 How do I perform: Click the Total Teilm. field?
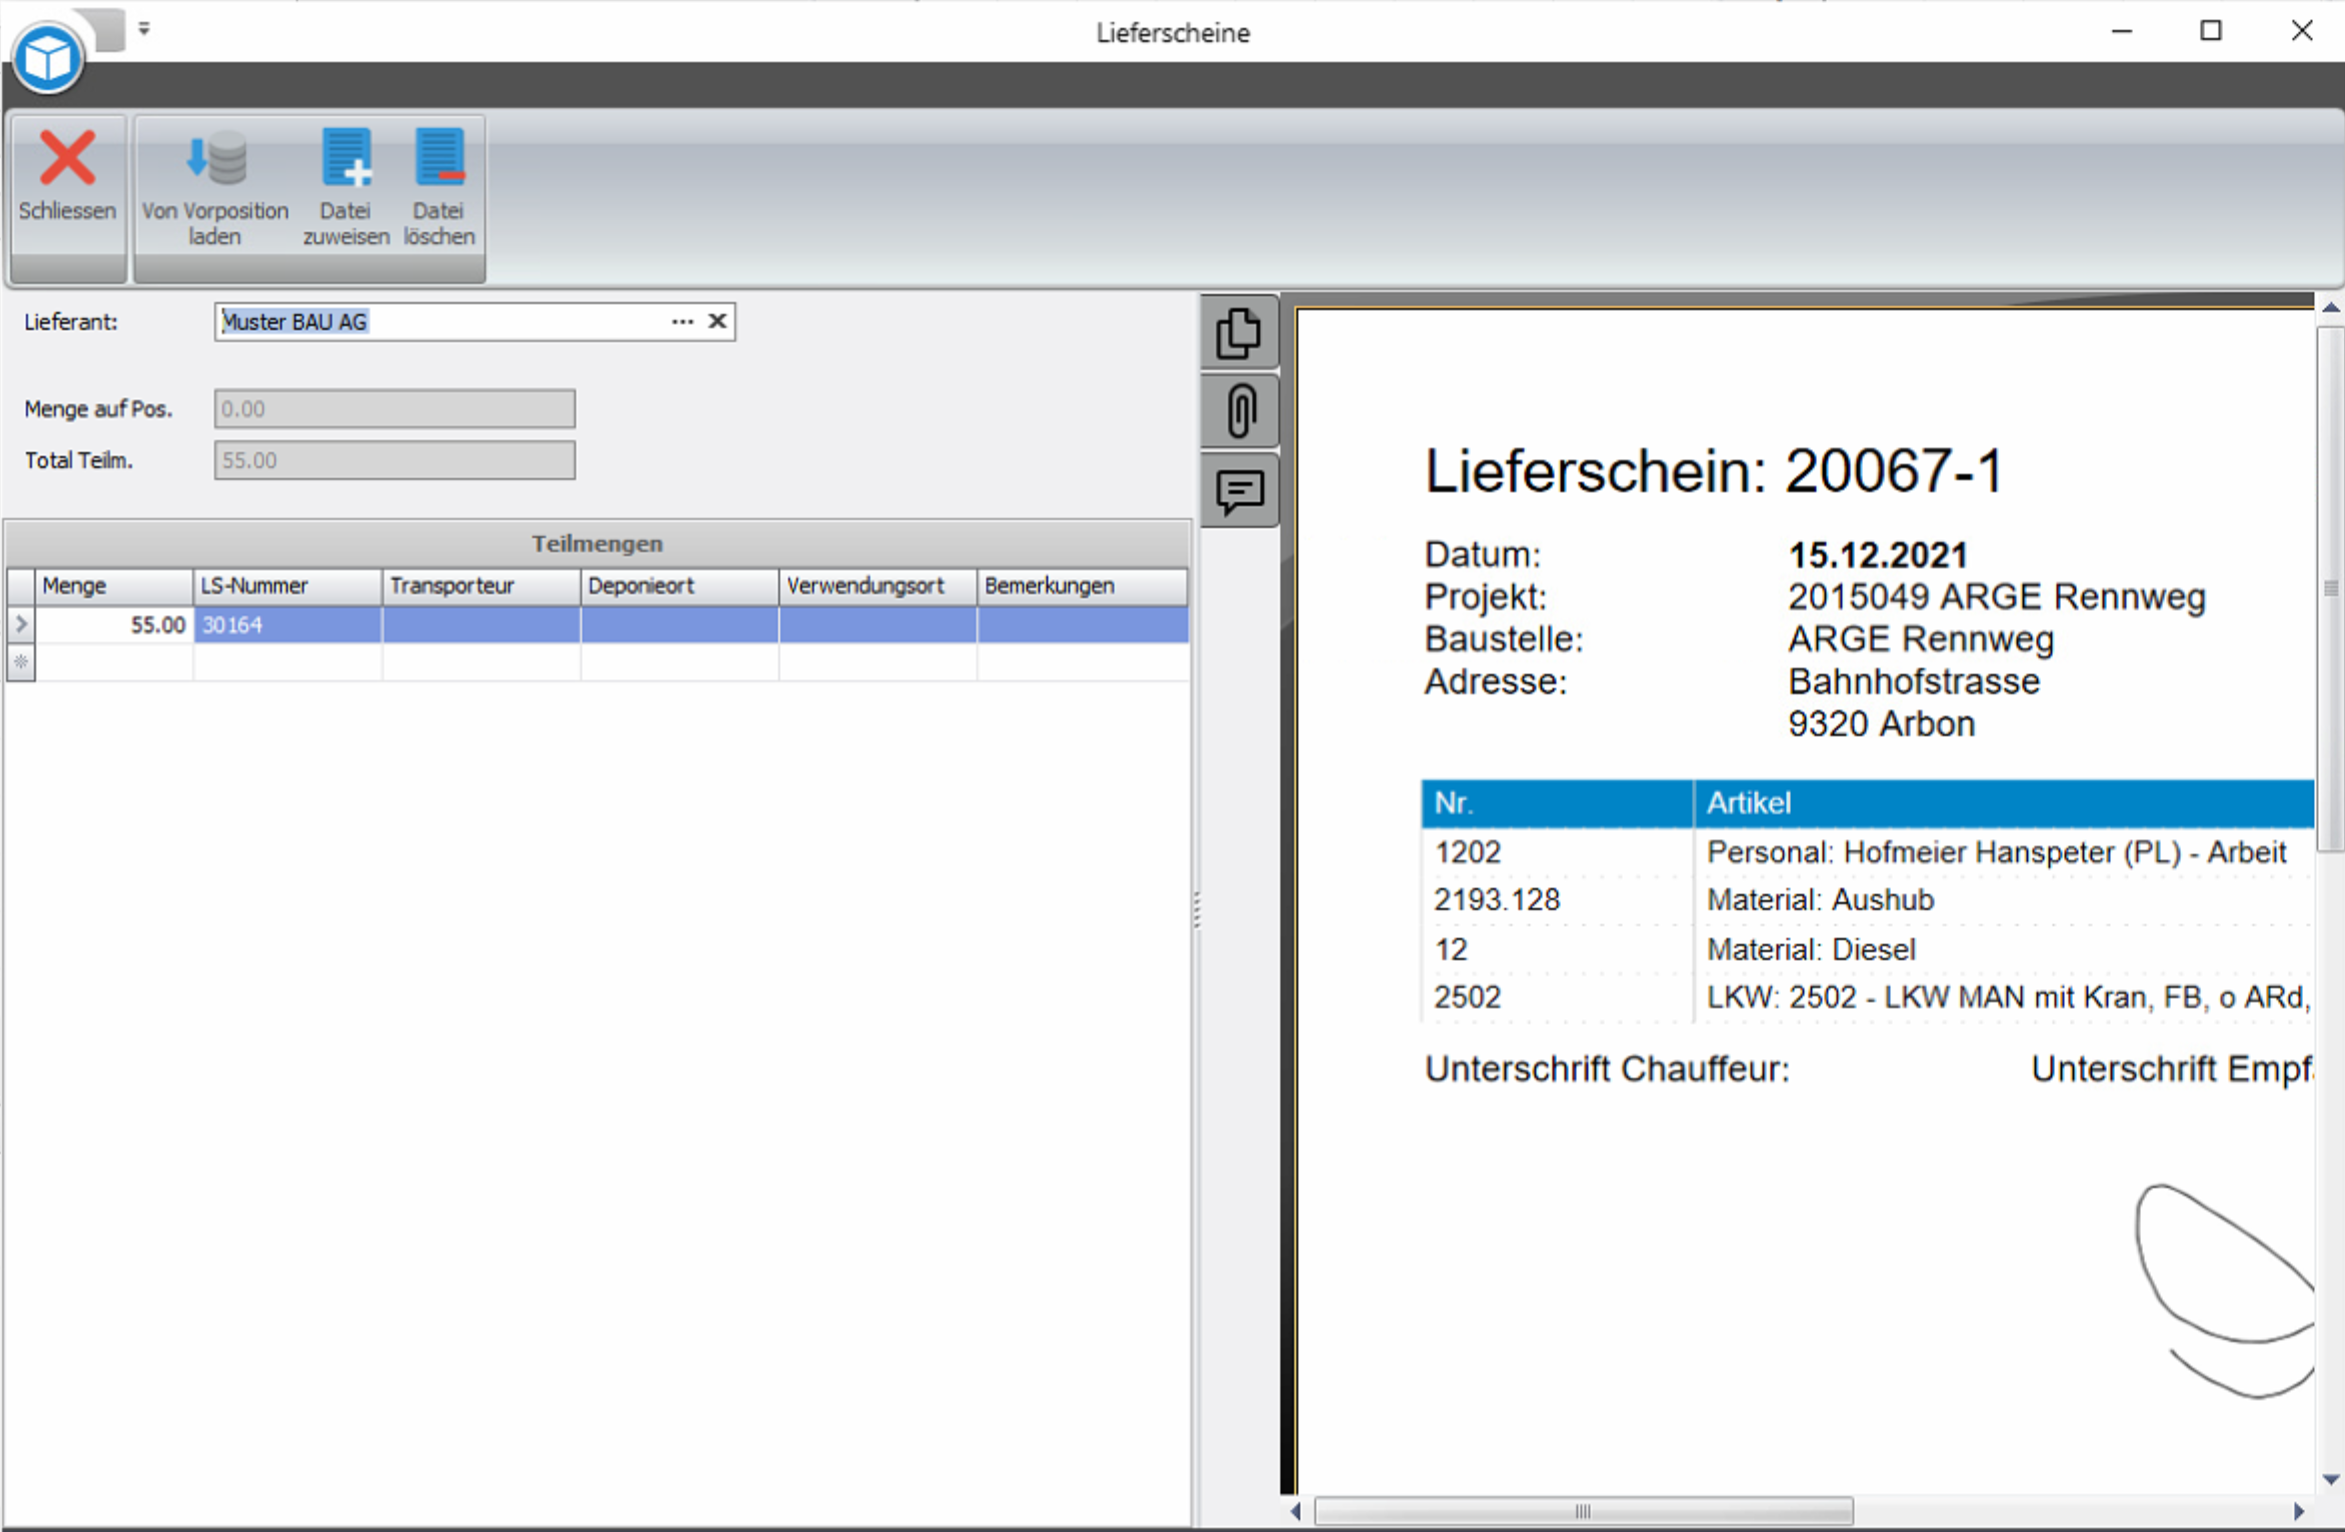point(395,461)
